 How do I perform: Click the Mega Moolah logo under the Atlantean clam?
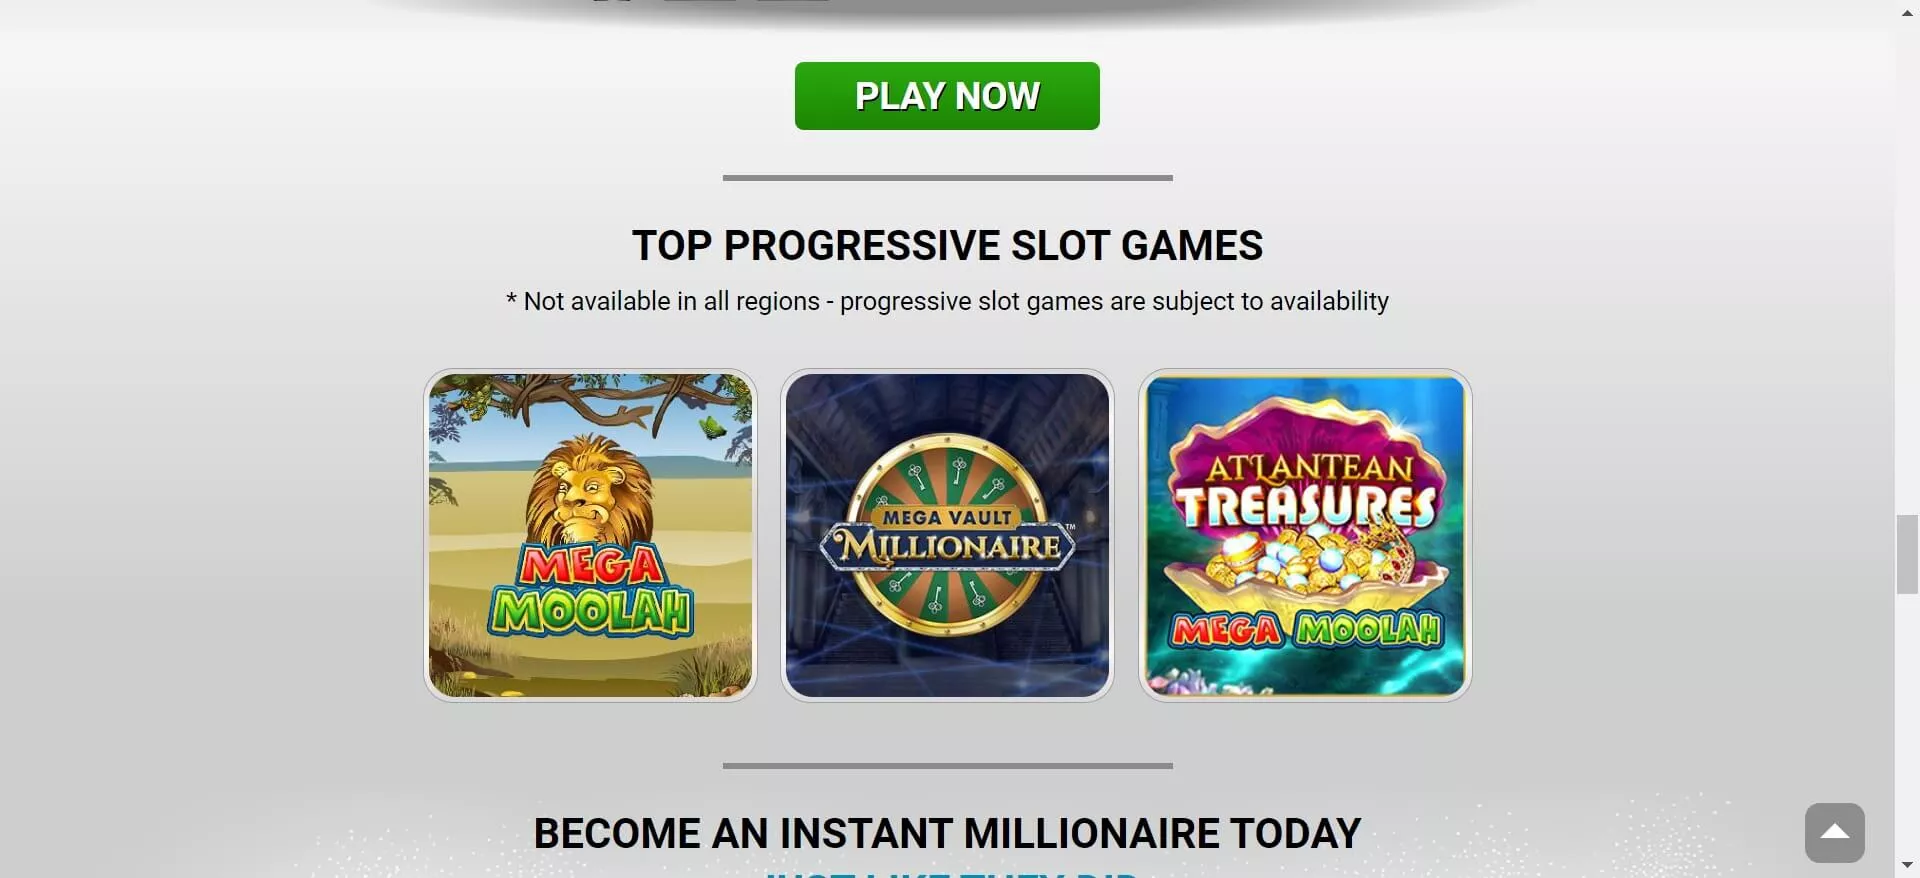(1306, 630)
